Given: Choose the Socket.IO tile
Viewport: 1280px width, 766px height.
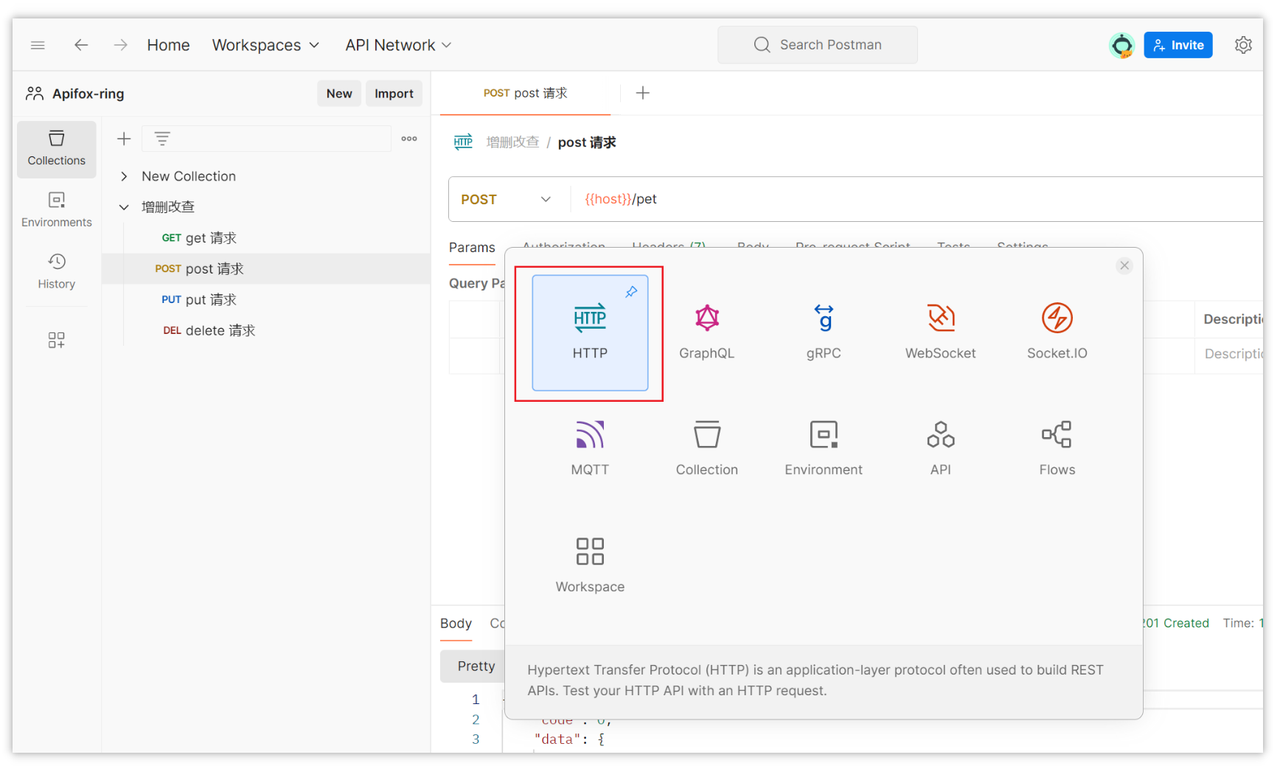Looking at the screenshot, I should click(x=1057, y=333).
